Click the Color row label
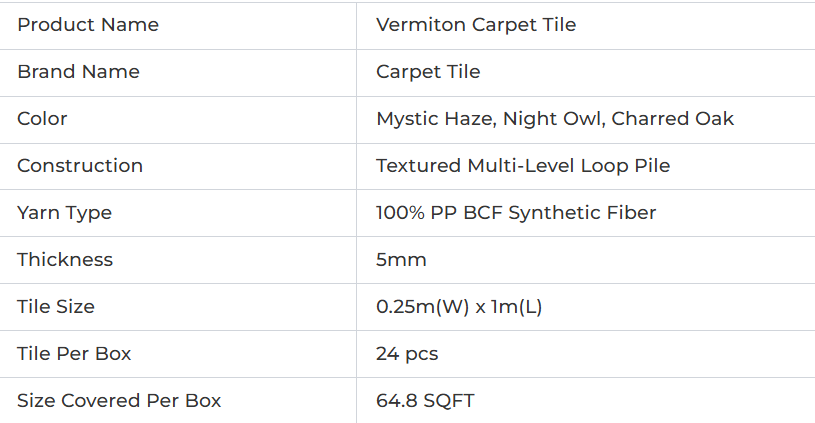 tap(42, 118)
